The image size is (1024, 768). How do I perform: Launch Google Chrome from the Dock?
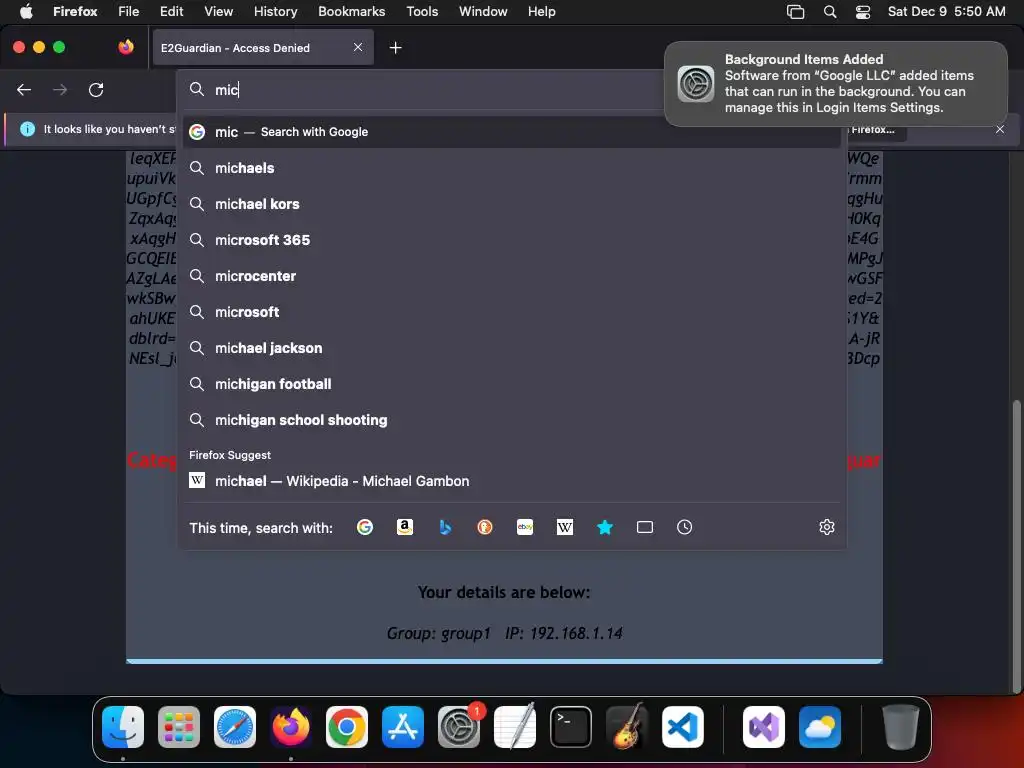click(x=347, y=727)
